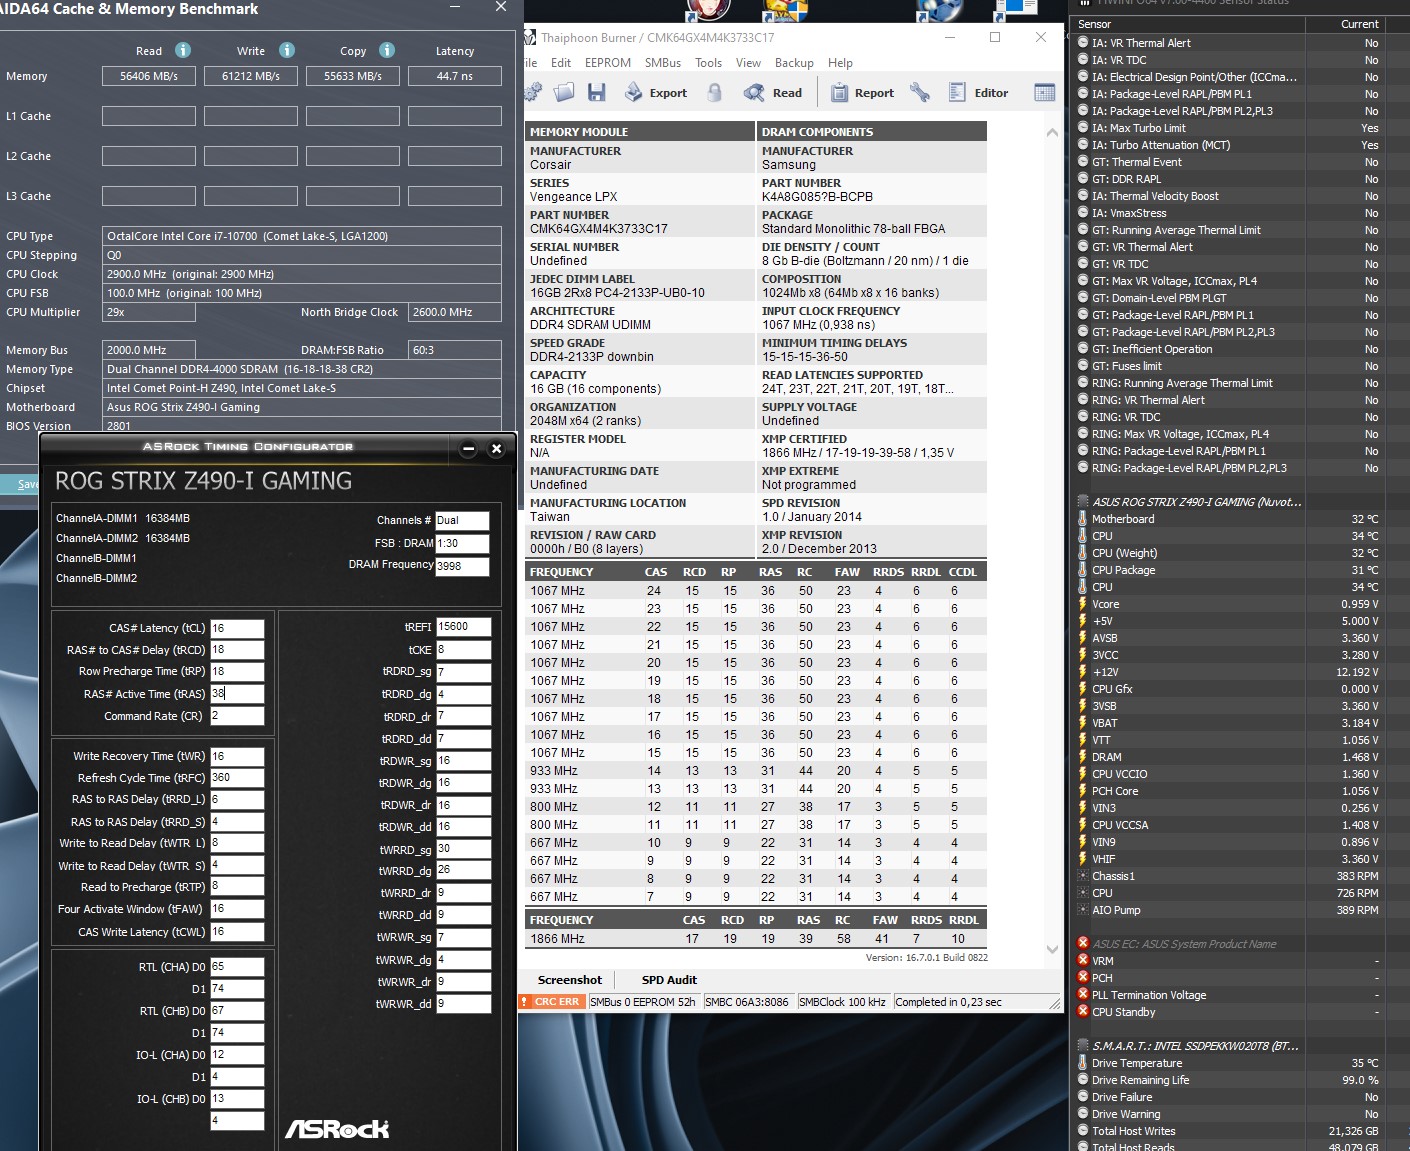Click the Export button in Thaiphoon Burner

tap(656, 93)
